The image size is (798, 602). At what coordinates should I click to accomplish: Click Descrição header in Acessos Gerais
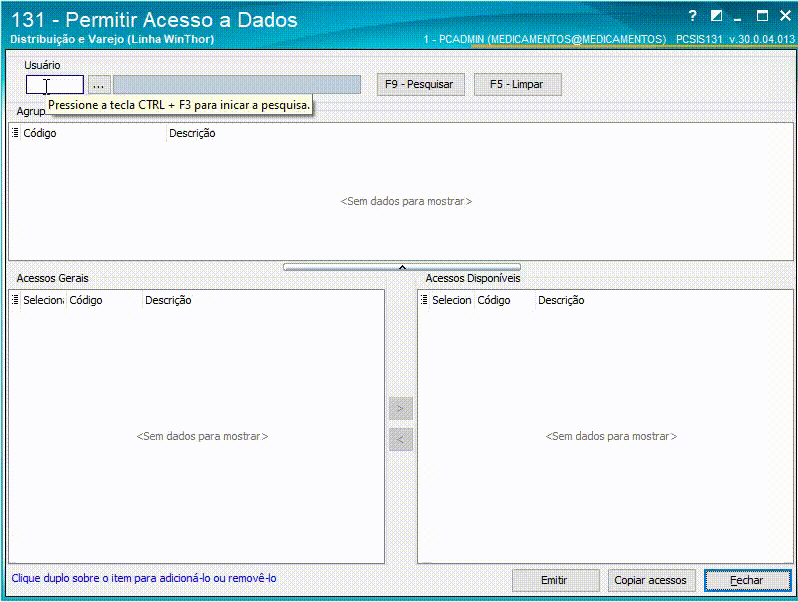pos(262,300)
